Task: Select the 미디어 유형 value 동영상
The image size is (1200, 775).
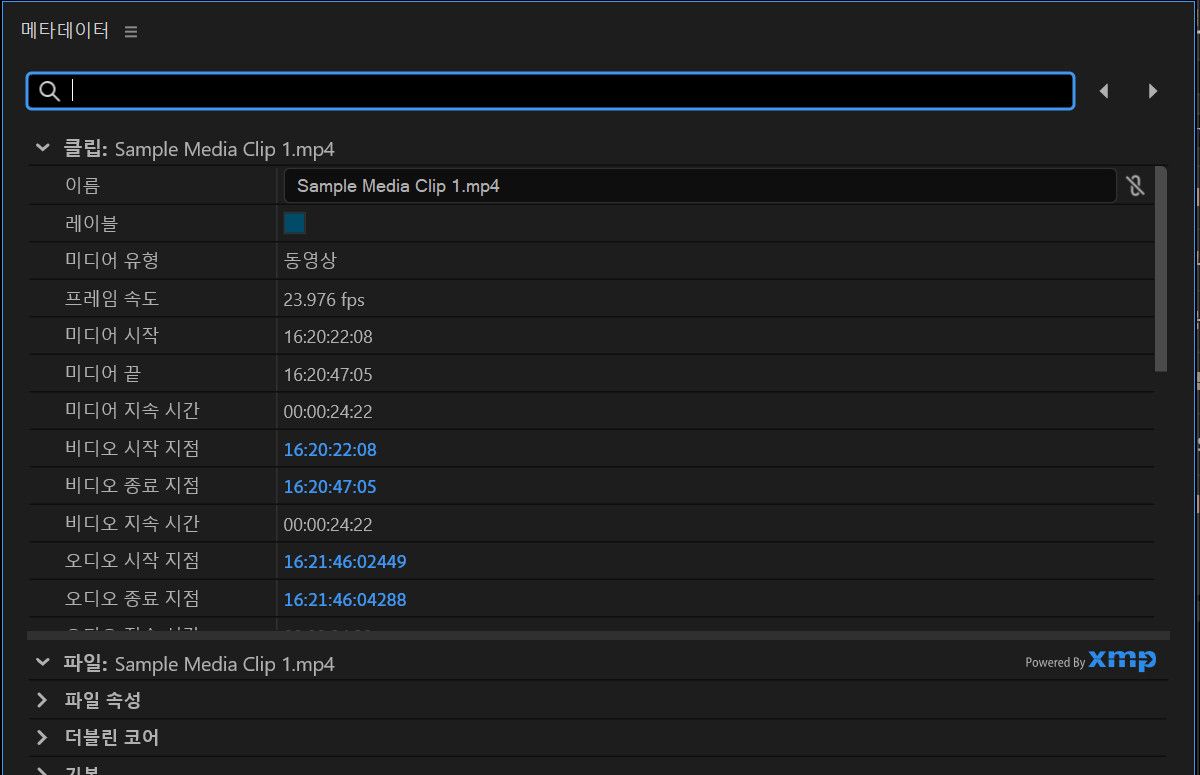Action: point(310,261)
